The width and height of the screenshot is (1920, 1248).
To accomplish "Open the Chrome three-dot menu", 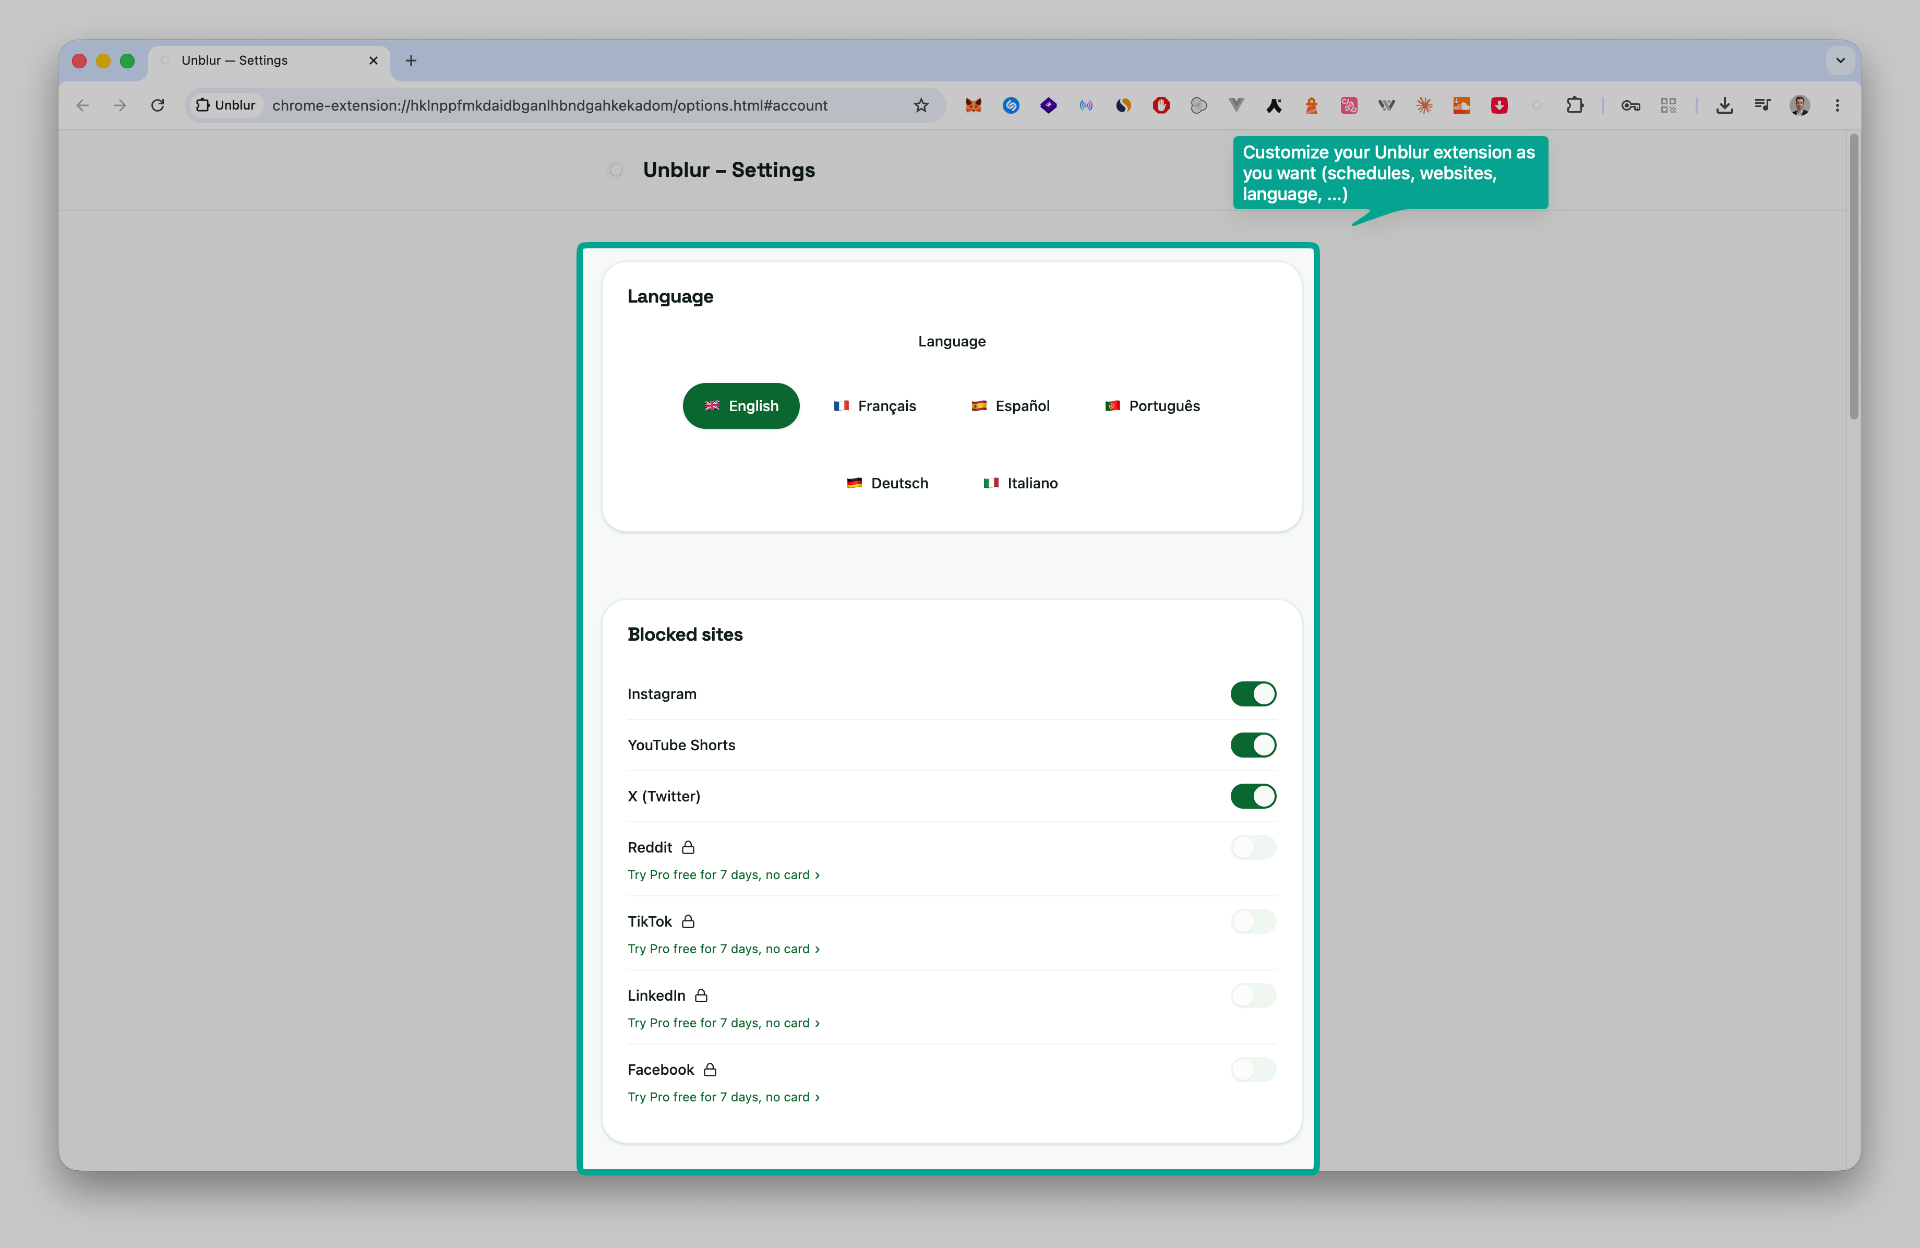I will coord(1837,105).
